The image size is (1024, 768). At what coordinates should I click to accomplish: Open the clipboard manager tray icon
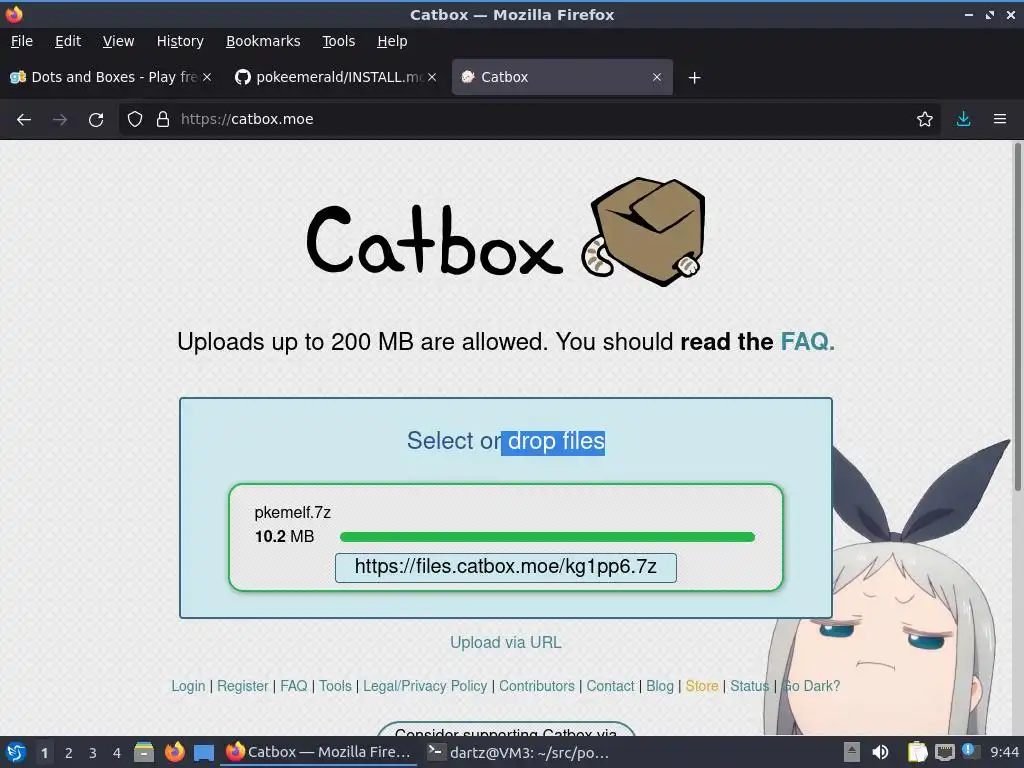coord(918,752)
